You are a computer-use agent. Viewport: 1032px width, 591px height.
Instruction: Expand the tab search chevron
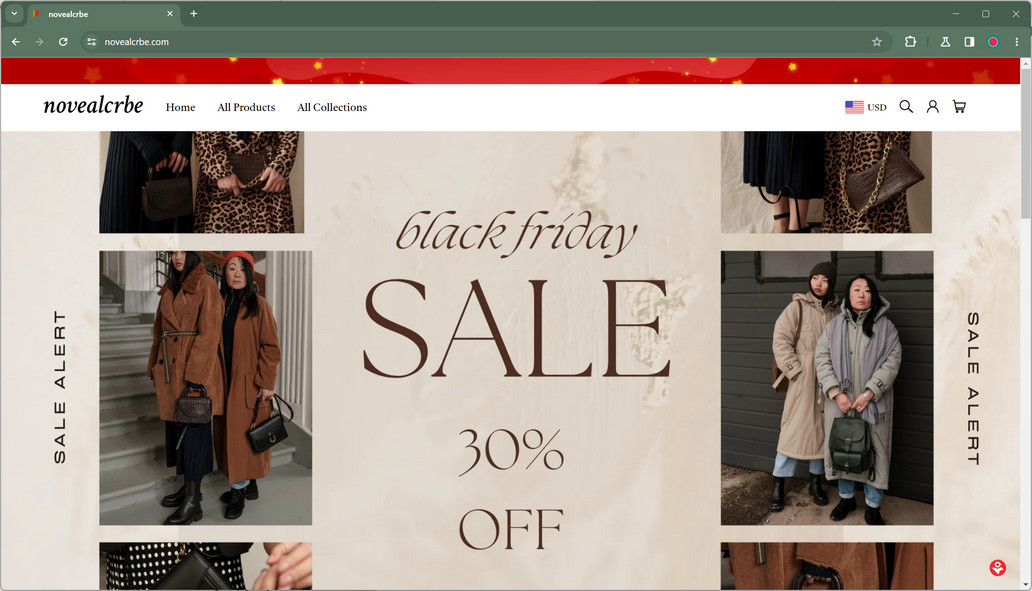coord(14,13)
